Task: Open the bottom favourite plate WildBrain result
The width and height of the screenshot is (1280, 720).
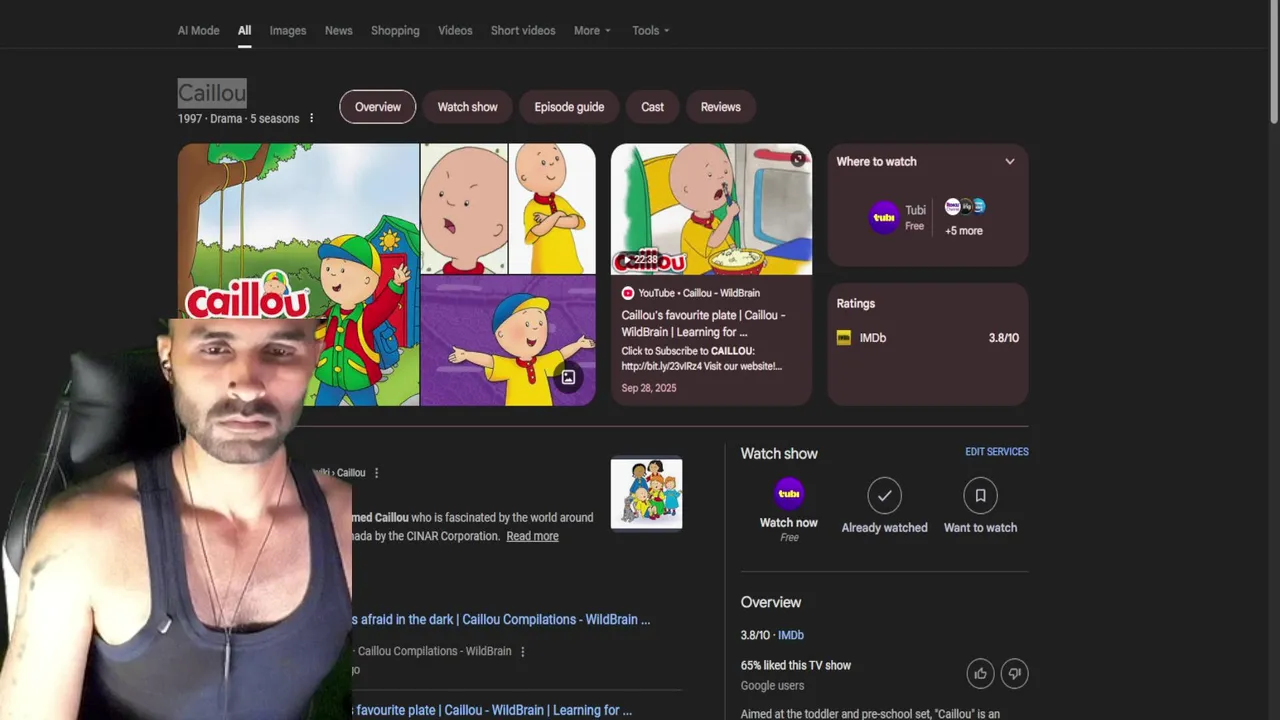Action: [x=492, y=710]
